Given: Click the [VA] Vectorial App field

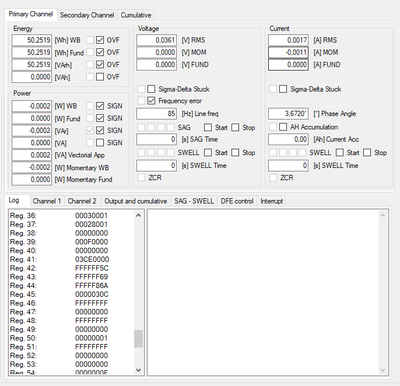Looking at the screenshot, I should click(32, 155).
